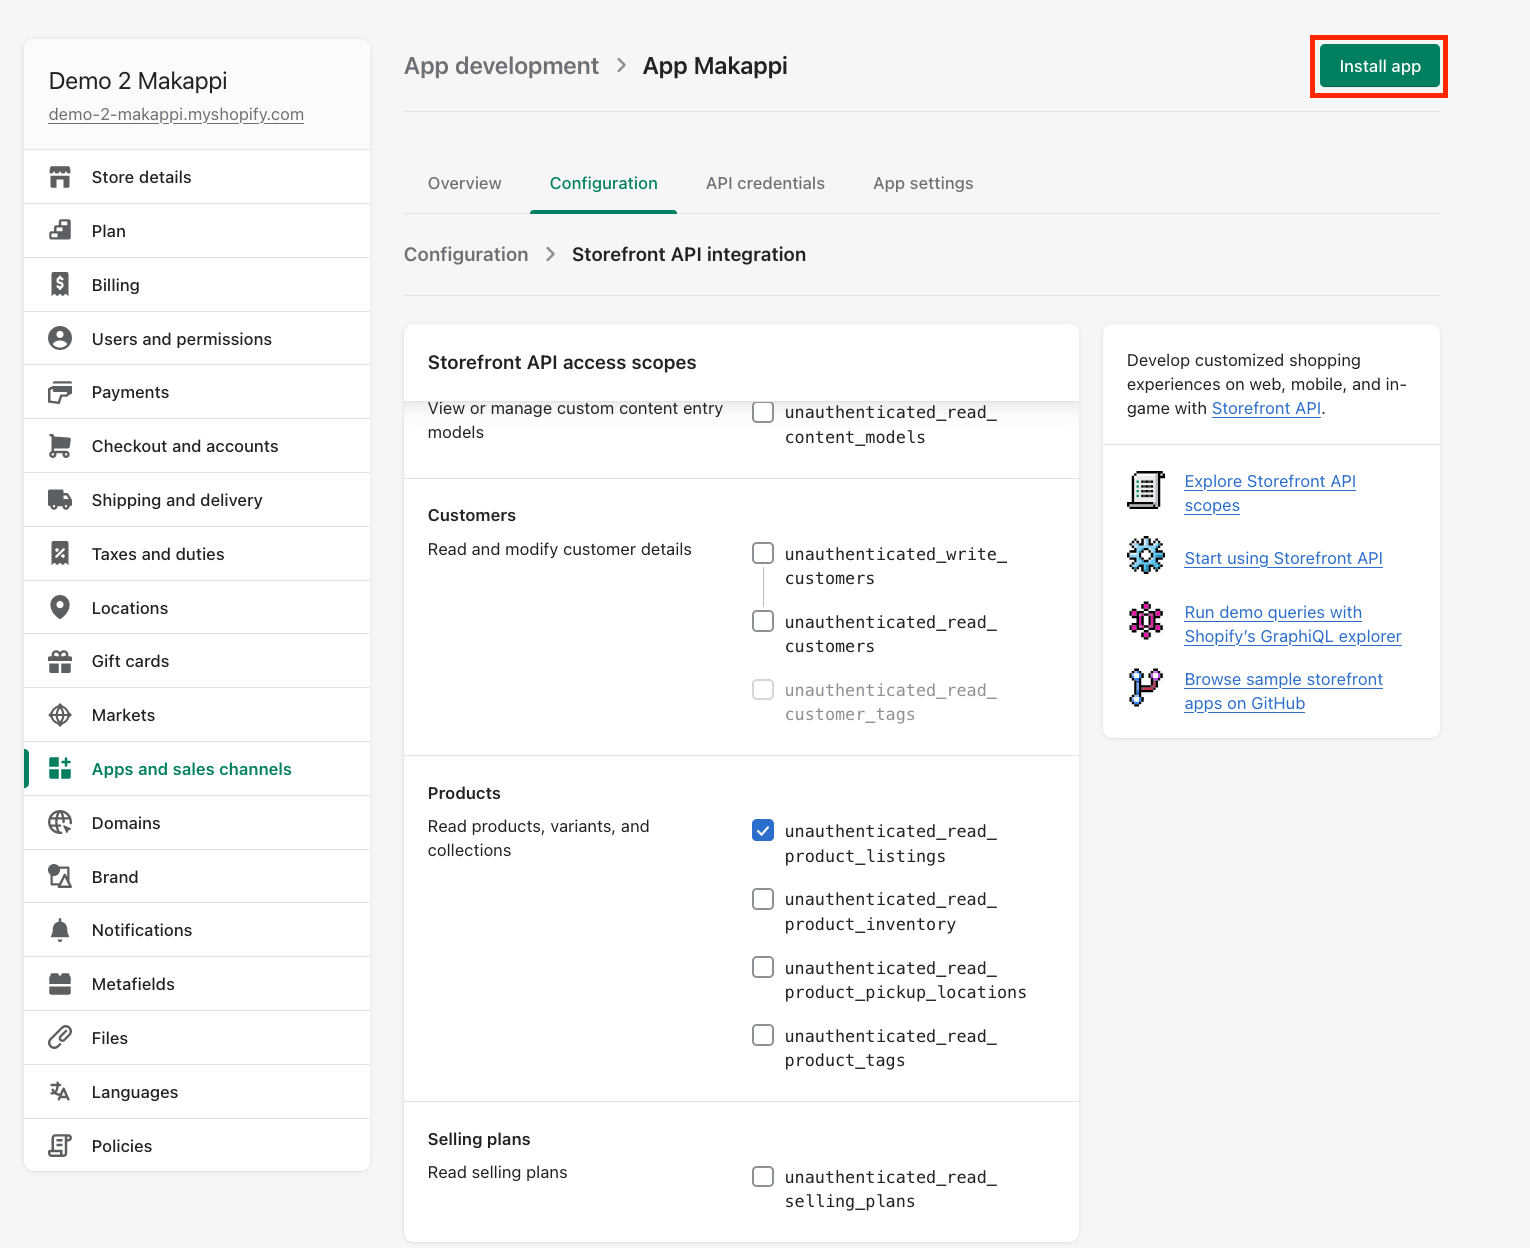Click the Languages translate icon
The image size is (1530, 1248).
[60, 1091]
